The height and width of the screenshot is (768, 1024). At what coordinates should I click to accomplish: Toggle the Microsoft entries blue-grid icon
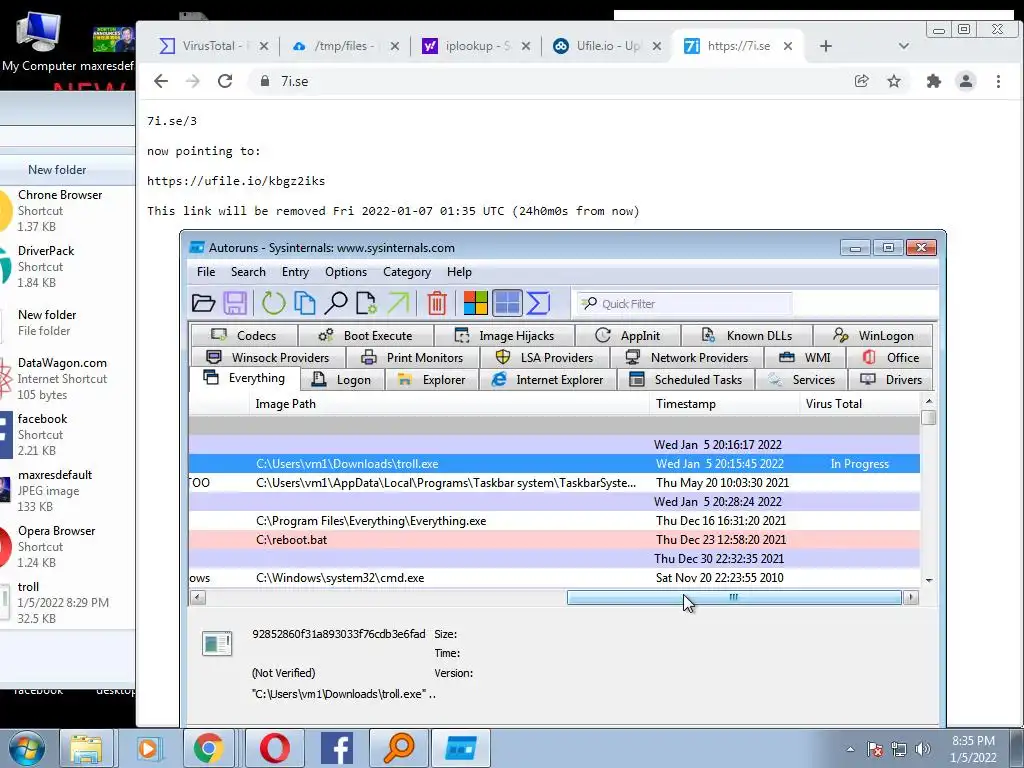[x=507, y=303]
